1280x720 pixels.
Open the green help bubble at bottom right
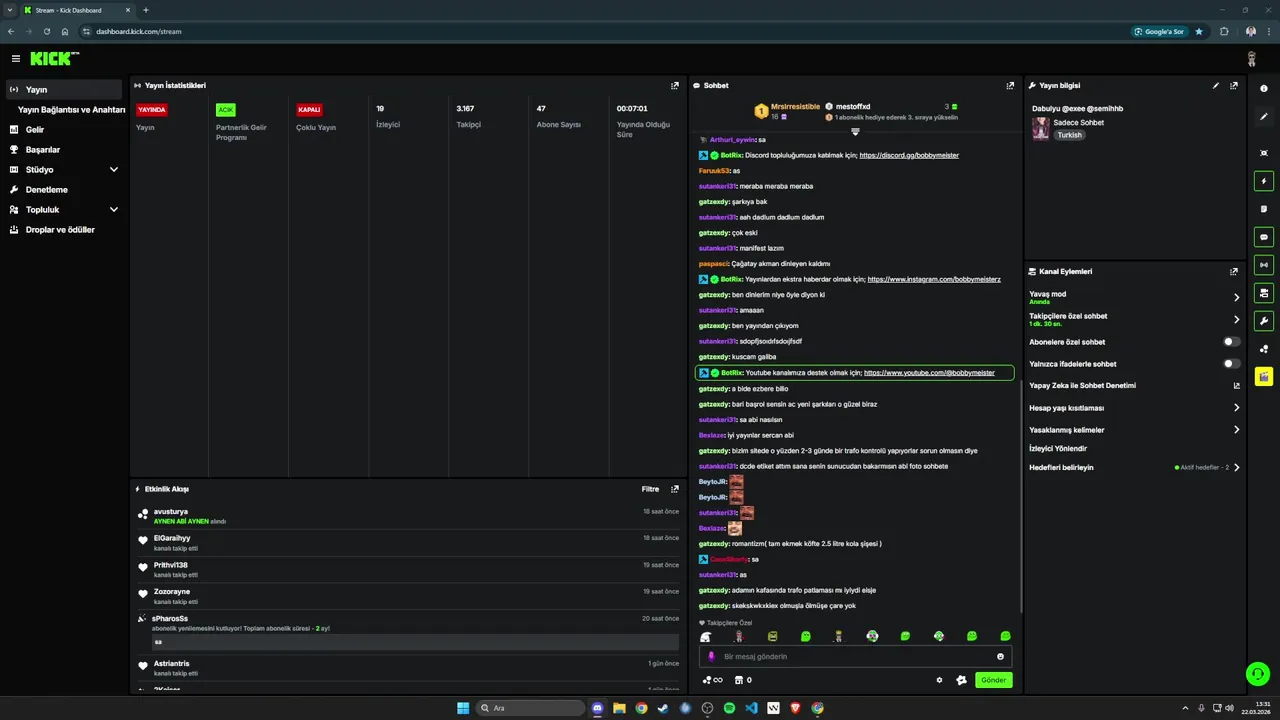[x=1257, y=674]
